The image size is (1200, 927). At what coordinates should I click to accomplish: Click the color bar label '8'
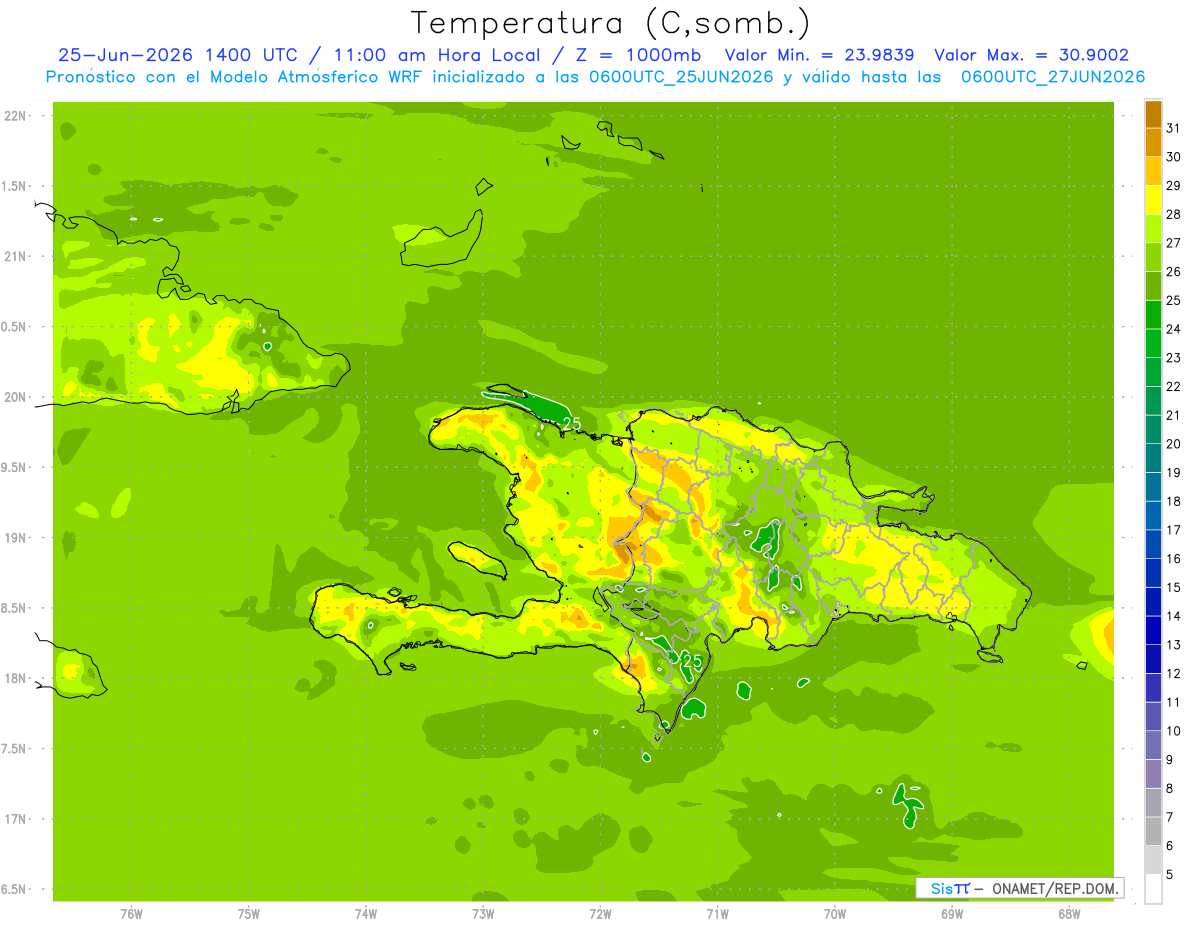point(1171,789)
